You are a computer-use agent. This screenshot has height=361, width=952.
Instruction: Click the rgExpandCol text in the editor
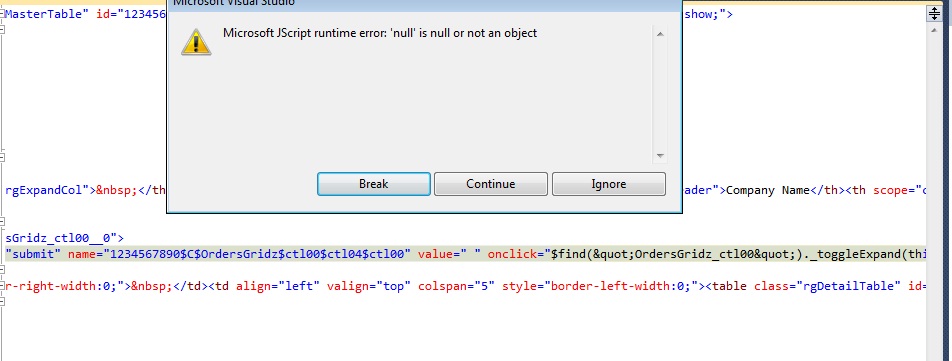pyautogui.click(x=43, y=191)
